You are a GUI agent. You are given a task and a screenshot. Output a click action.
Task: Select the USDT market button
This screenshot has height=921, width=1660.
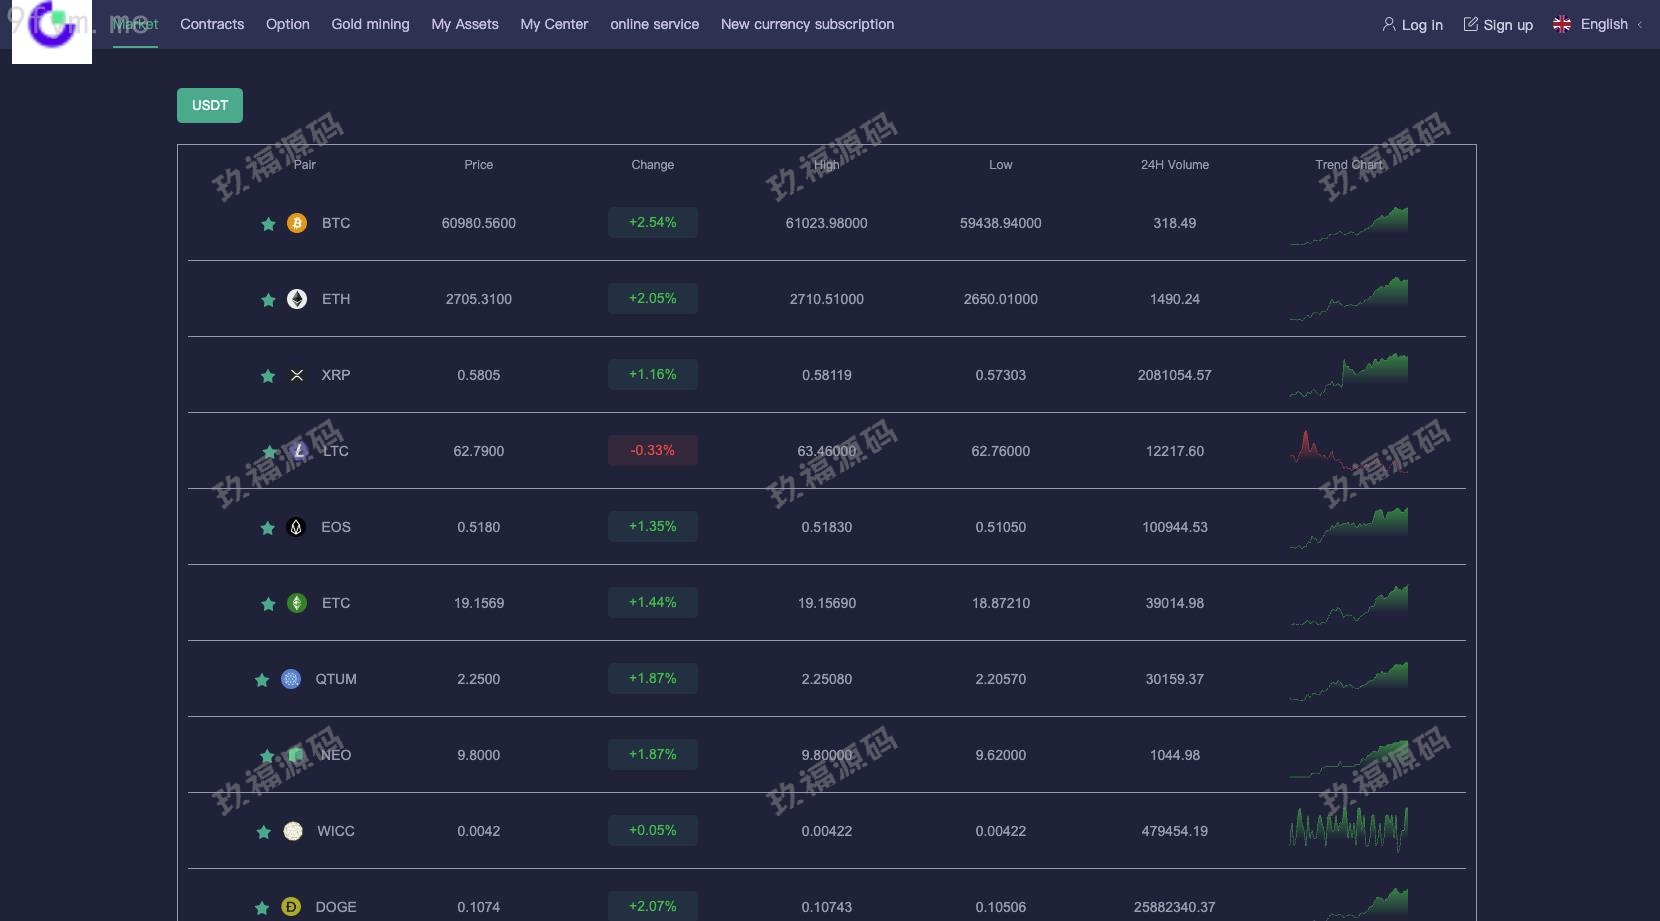pos(210,105)
